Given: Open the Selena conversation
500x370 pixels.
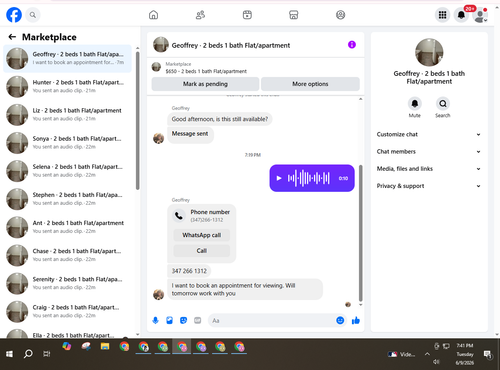Looking at the screenshot, I should point(67,171).
